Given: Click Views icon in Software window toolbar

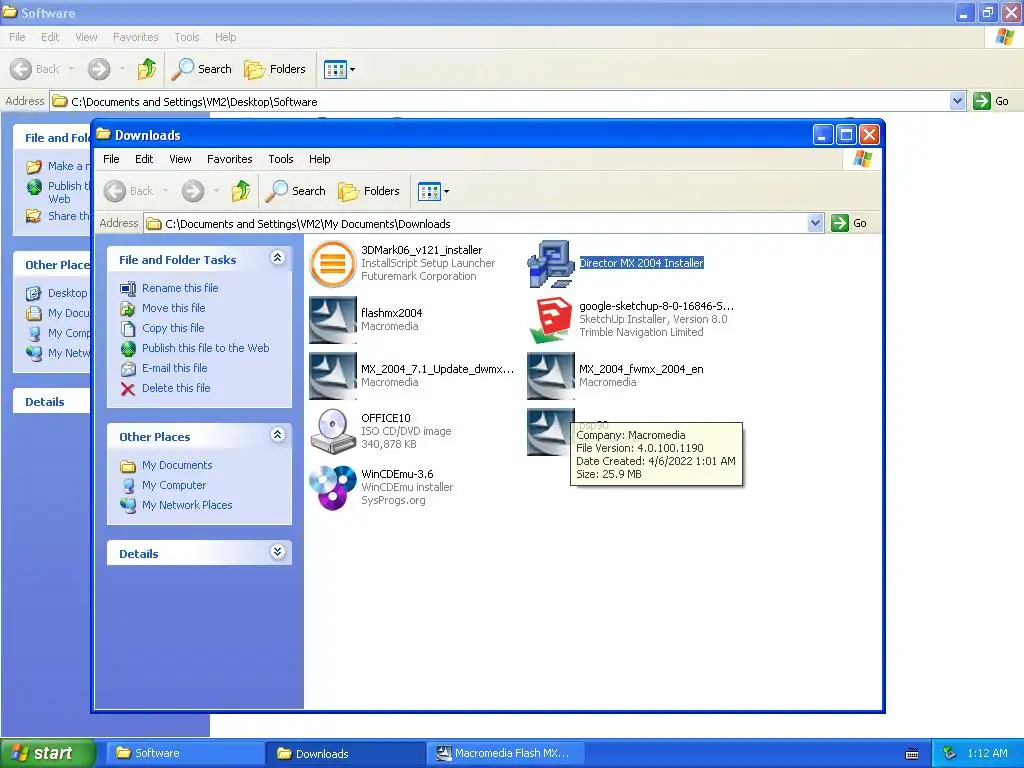Looking at the screenshot, I should (335, 69).
